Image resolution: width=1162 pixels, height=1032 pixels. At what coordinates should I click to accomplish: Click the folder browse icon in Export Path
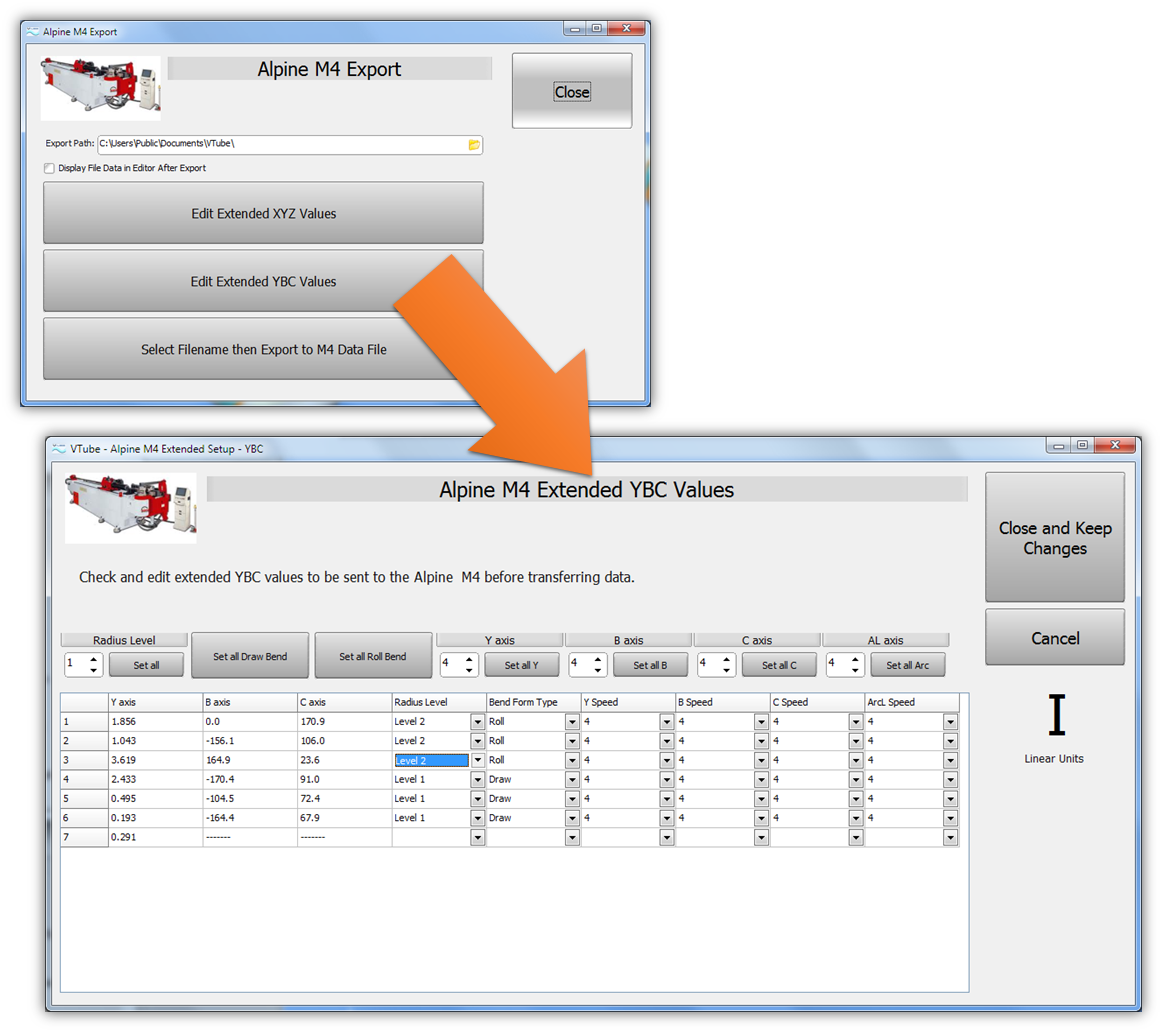point(474,145)
